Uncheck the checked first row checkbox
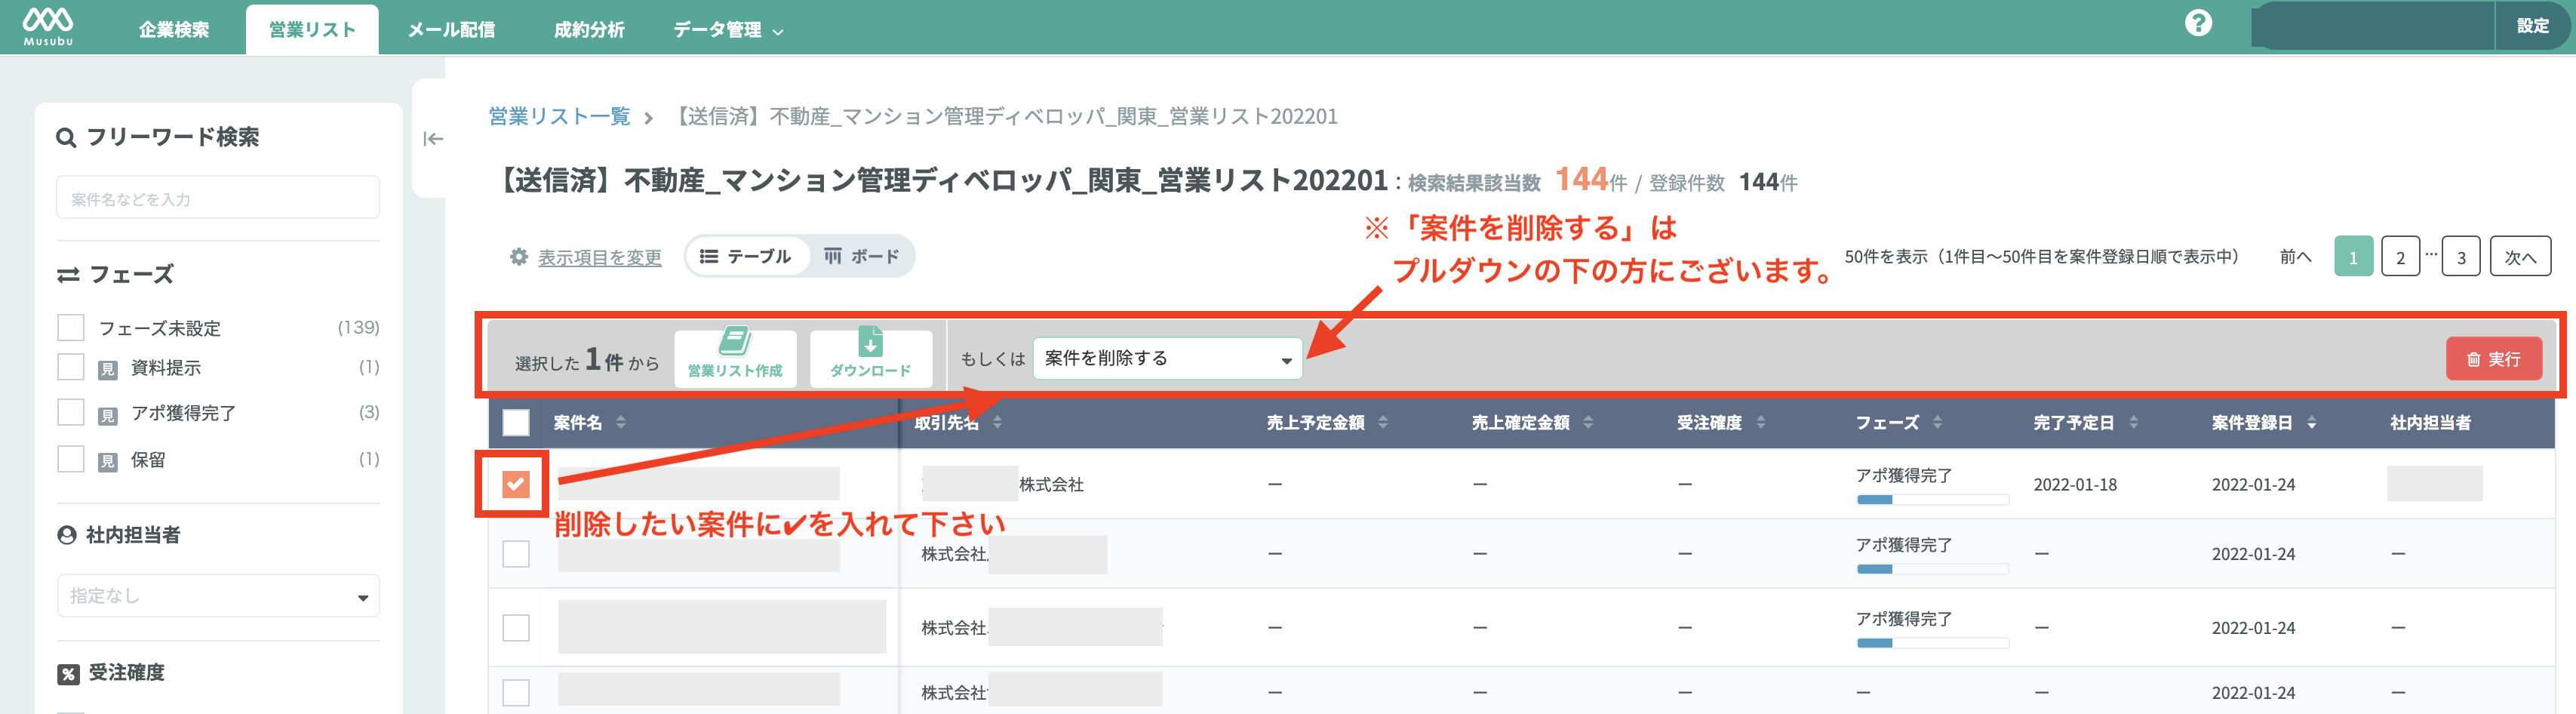 (x=516, y=485)
